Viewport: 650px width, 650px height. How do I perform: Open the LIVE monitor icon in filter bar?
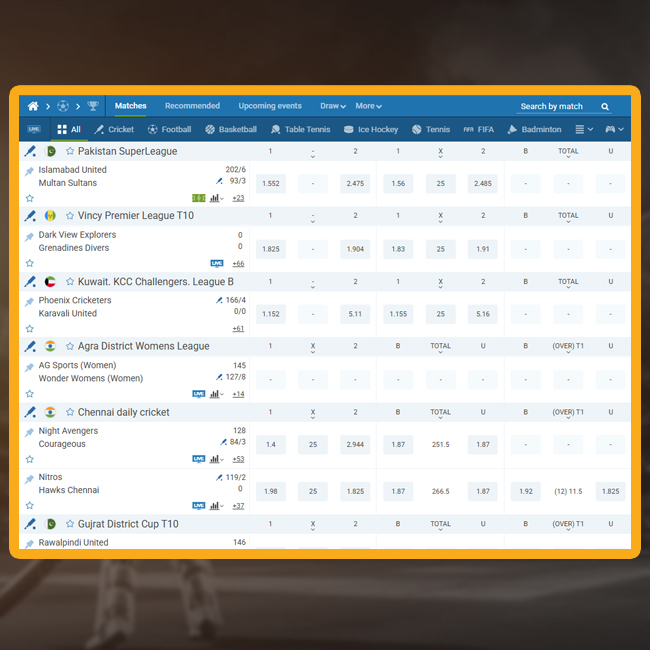point(34,129)
